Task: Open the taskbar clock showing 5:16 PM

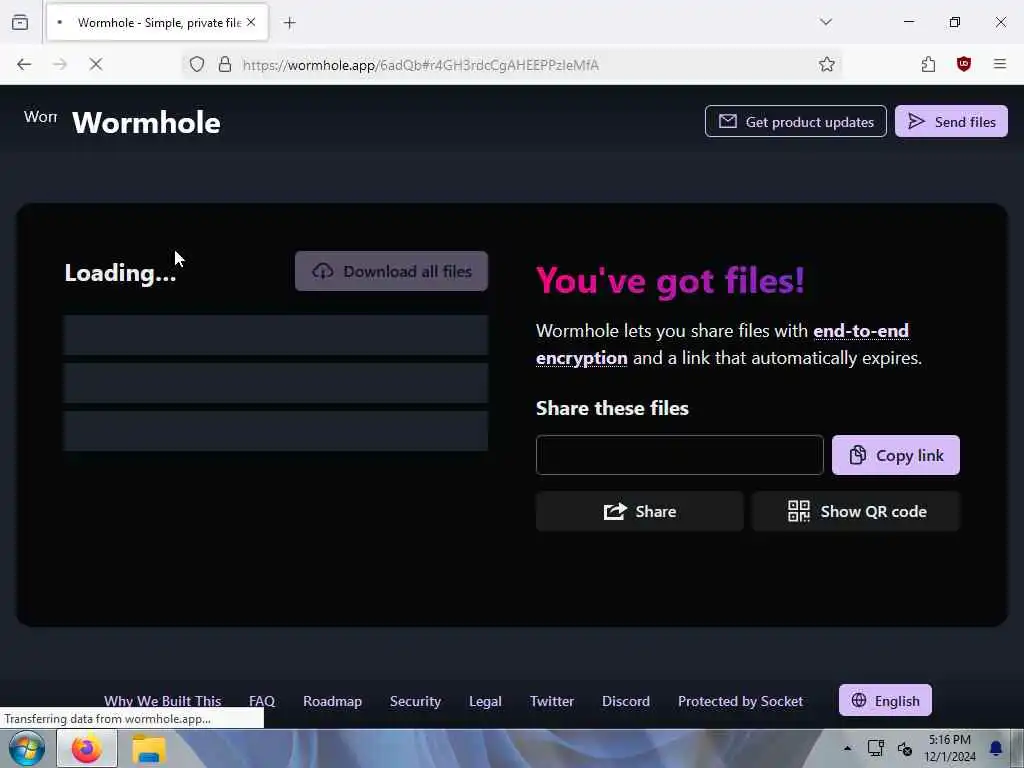Action: (950, 748)
